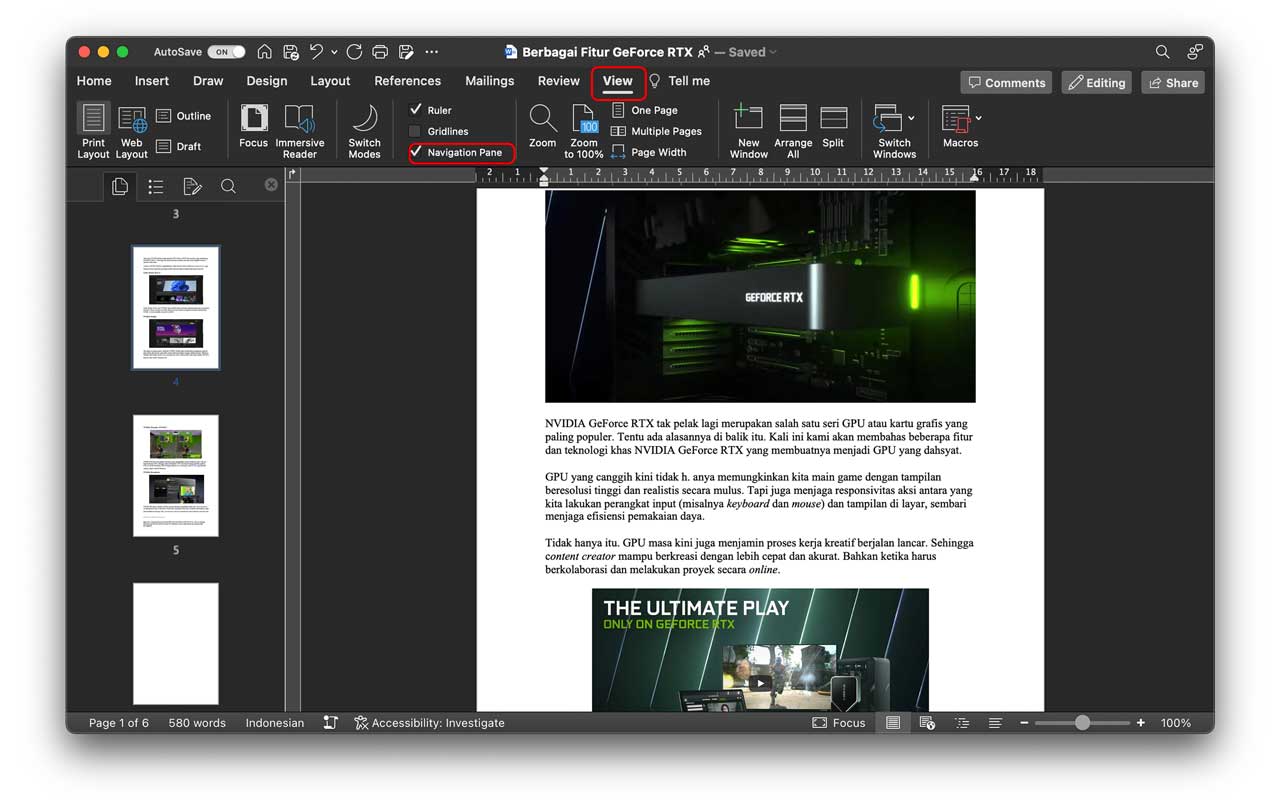This screenshot has width=1280, height=804.
Task: Switch Modes using the moon icon
Action: [364, 130]
